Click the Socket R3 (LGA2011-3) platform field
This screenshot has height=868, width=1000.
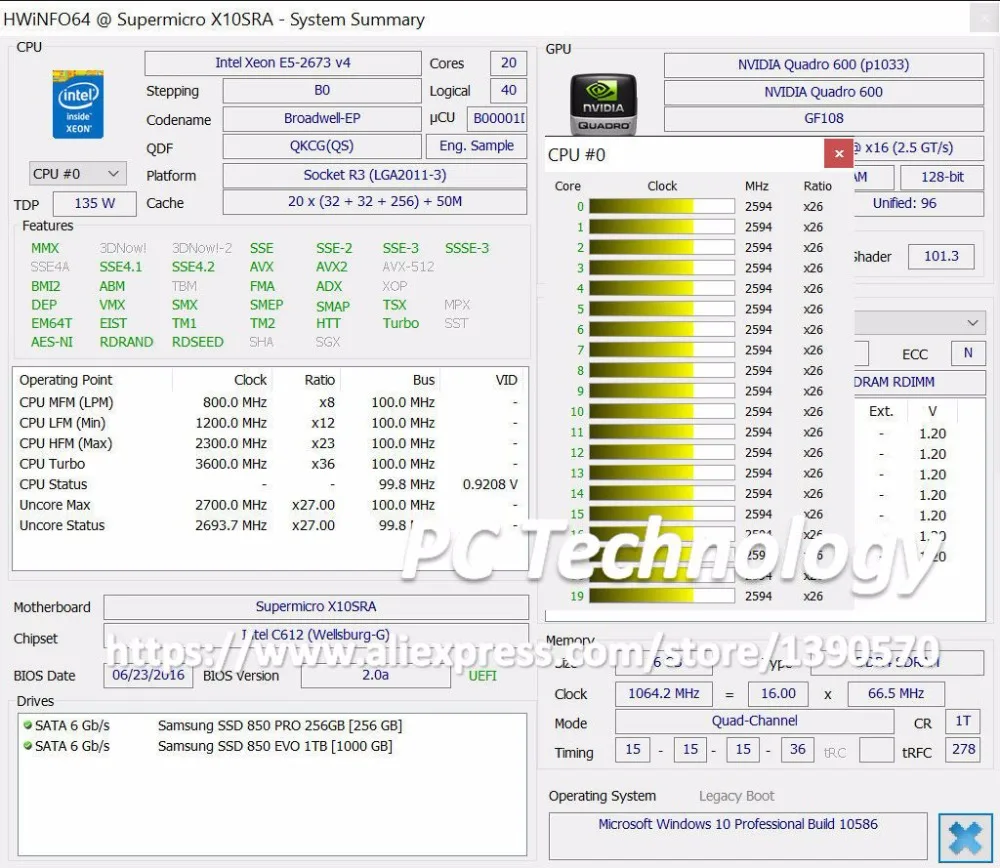[374, 175]
